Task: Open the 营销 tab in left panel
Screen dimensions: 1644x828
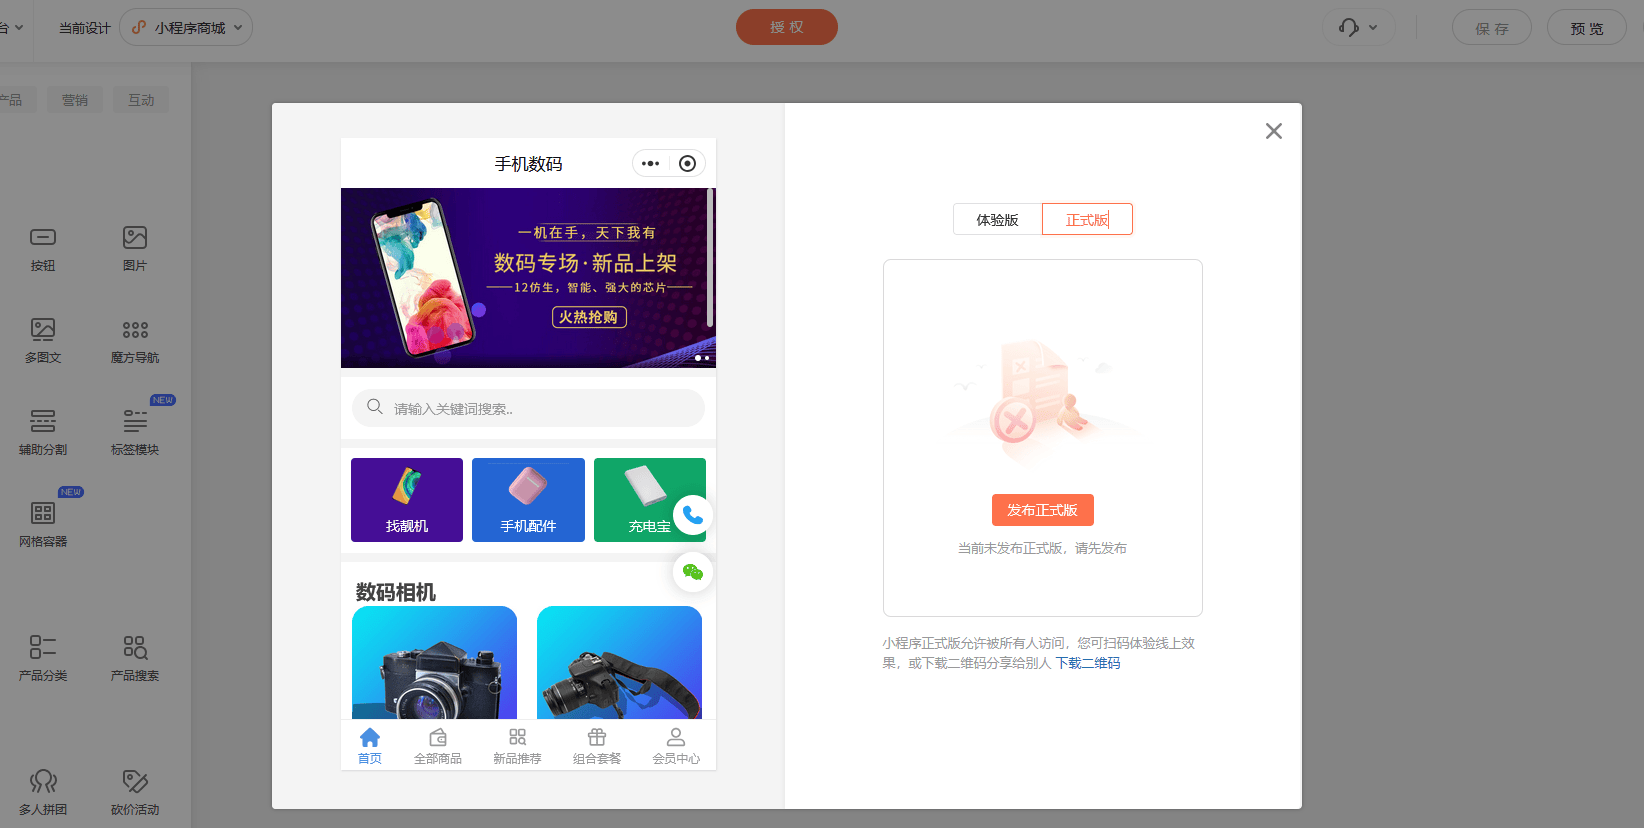Action: (75, 100)
